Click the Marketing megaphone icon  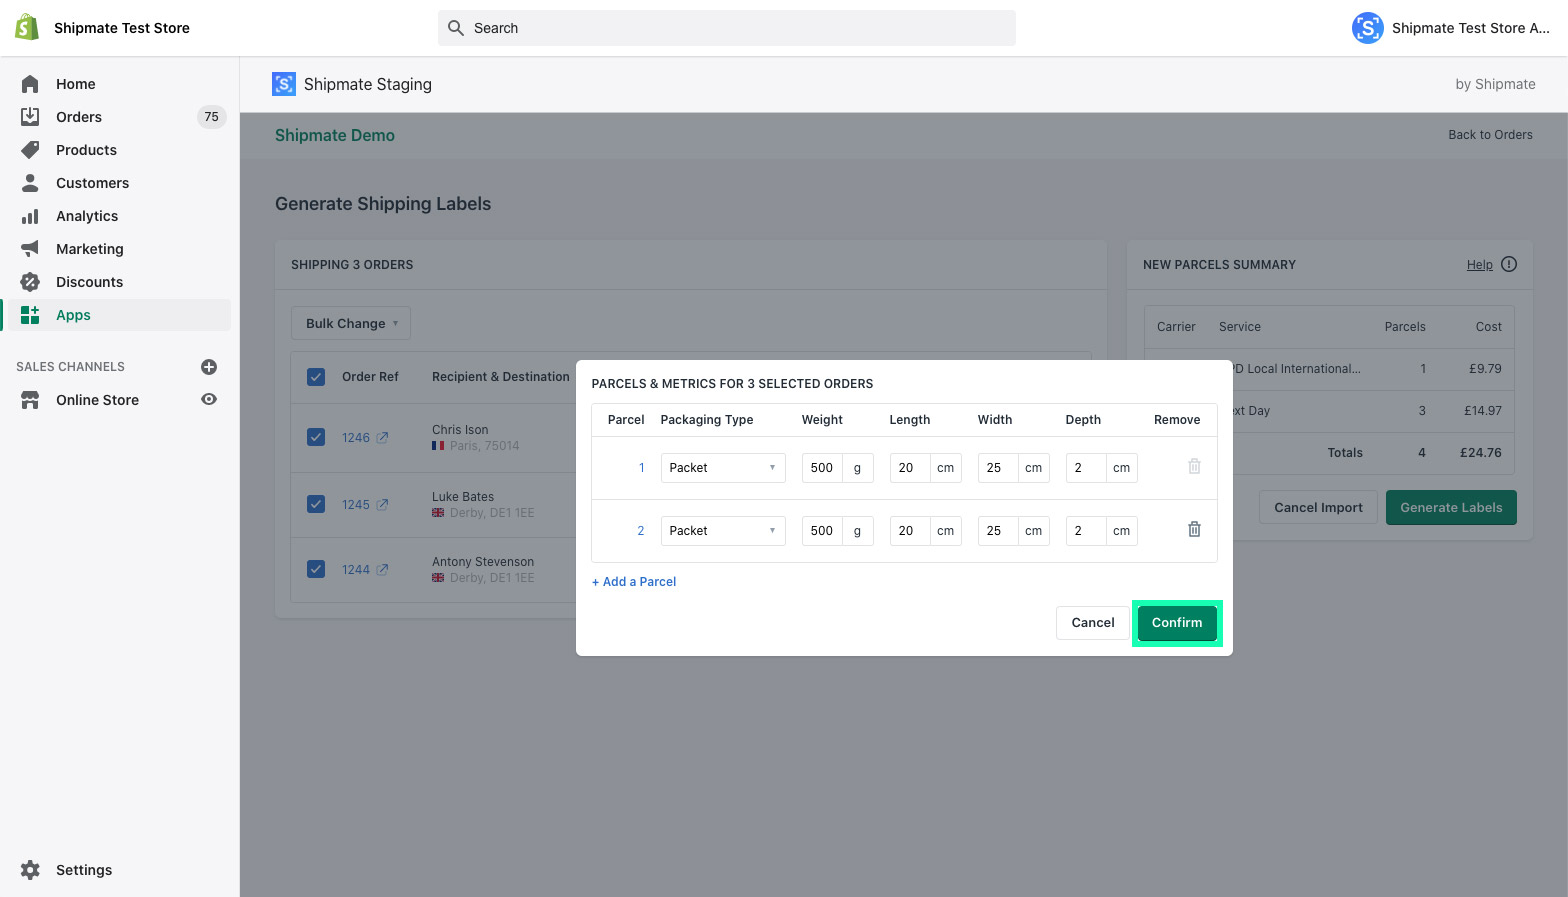30,249
